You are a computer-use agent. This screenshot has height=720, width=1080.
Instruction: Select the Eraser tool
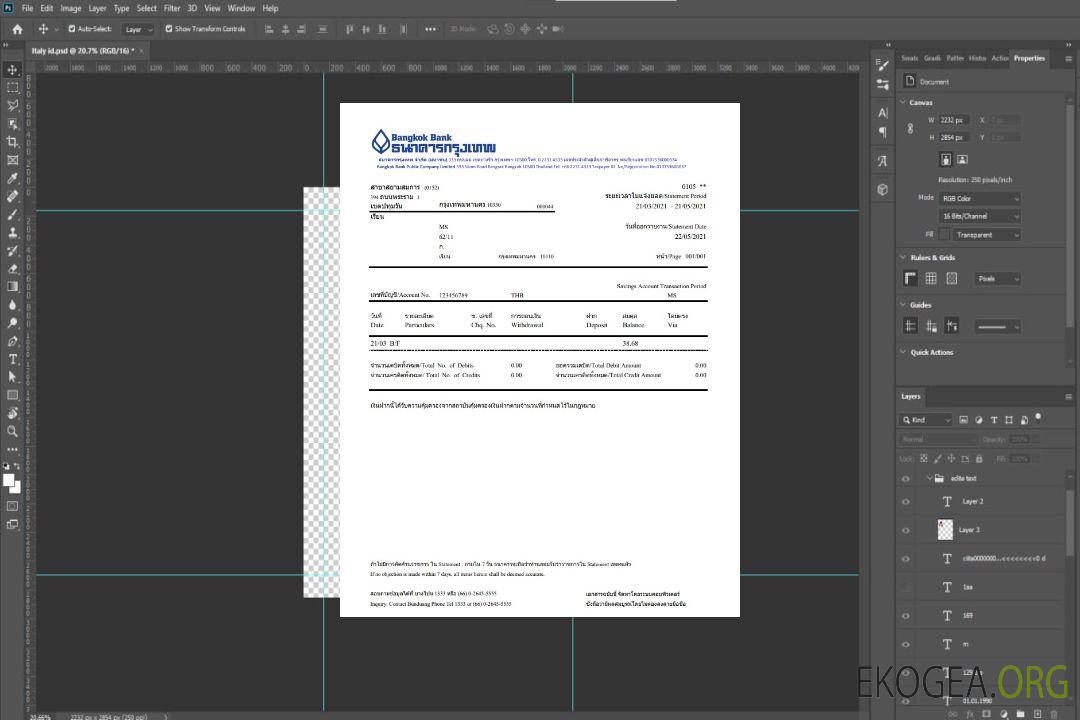(x=12, y=269)
